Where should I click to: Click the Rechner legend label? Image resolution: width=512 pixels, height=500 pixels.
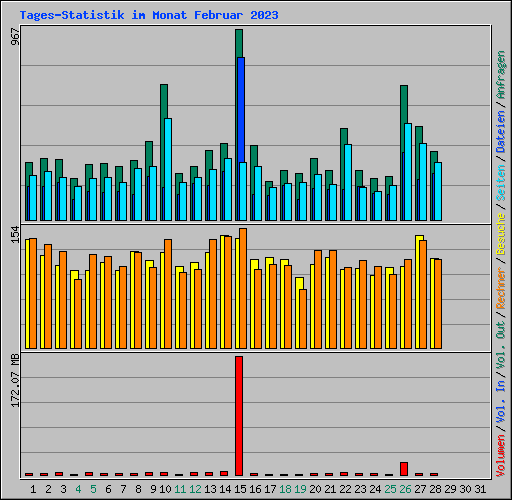point(501,288)
